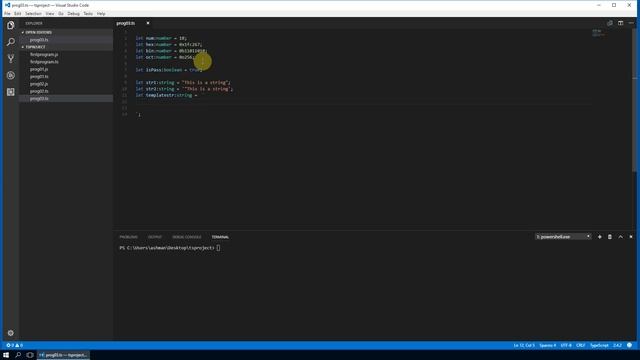This screenshot has height=360, width=640.
Task: Click the editor vertical scrollbar
Action: [x=634, y=100]
